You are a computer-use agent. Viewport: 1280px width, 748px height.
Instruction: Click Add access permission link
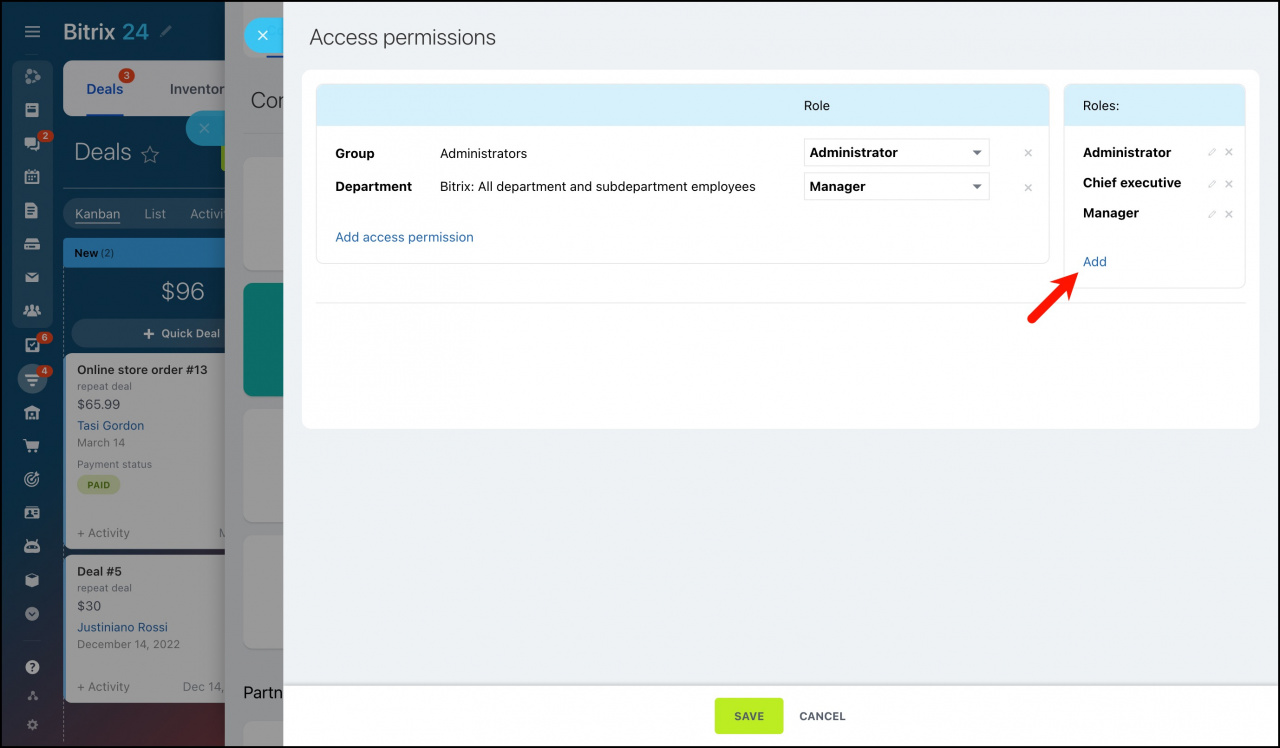404,237
